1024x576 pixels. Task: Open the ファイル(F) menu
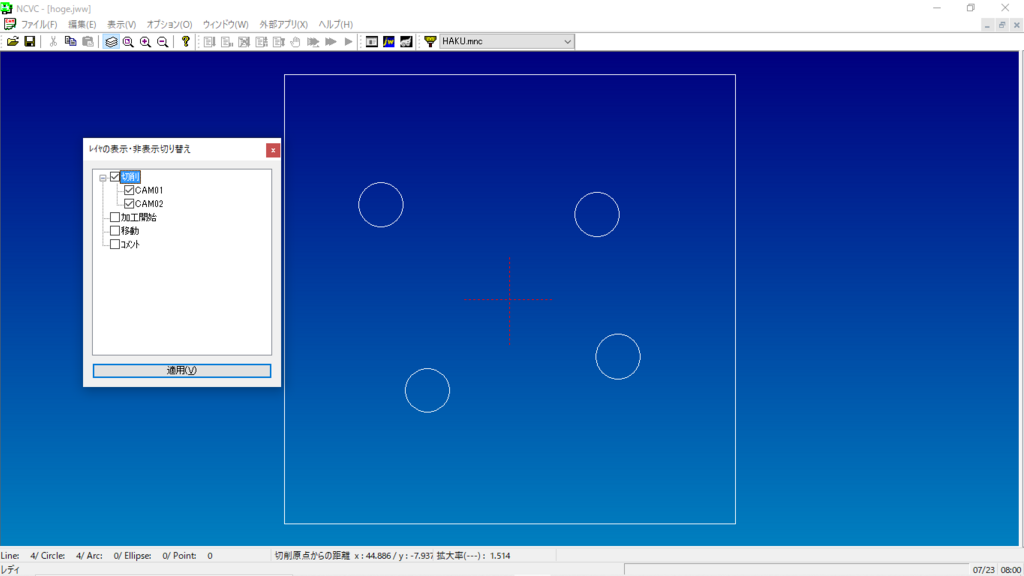click(x=39, y=24)
